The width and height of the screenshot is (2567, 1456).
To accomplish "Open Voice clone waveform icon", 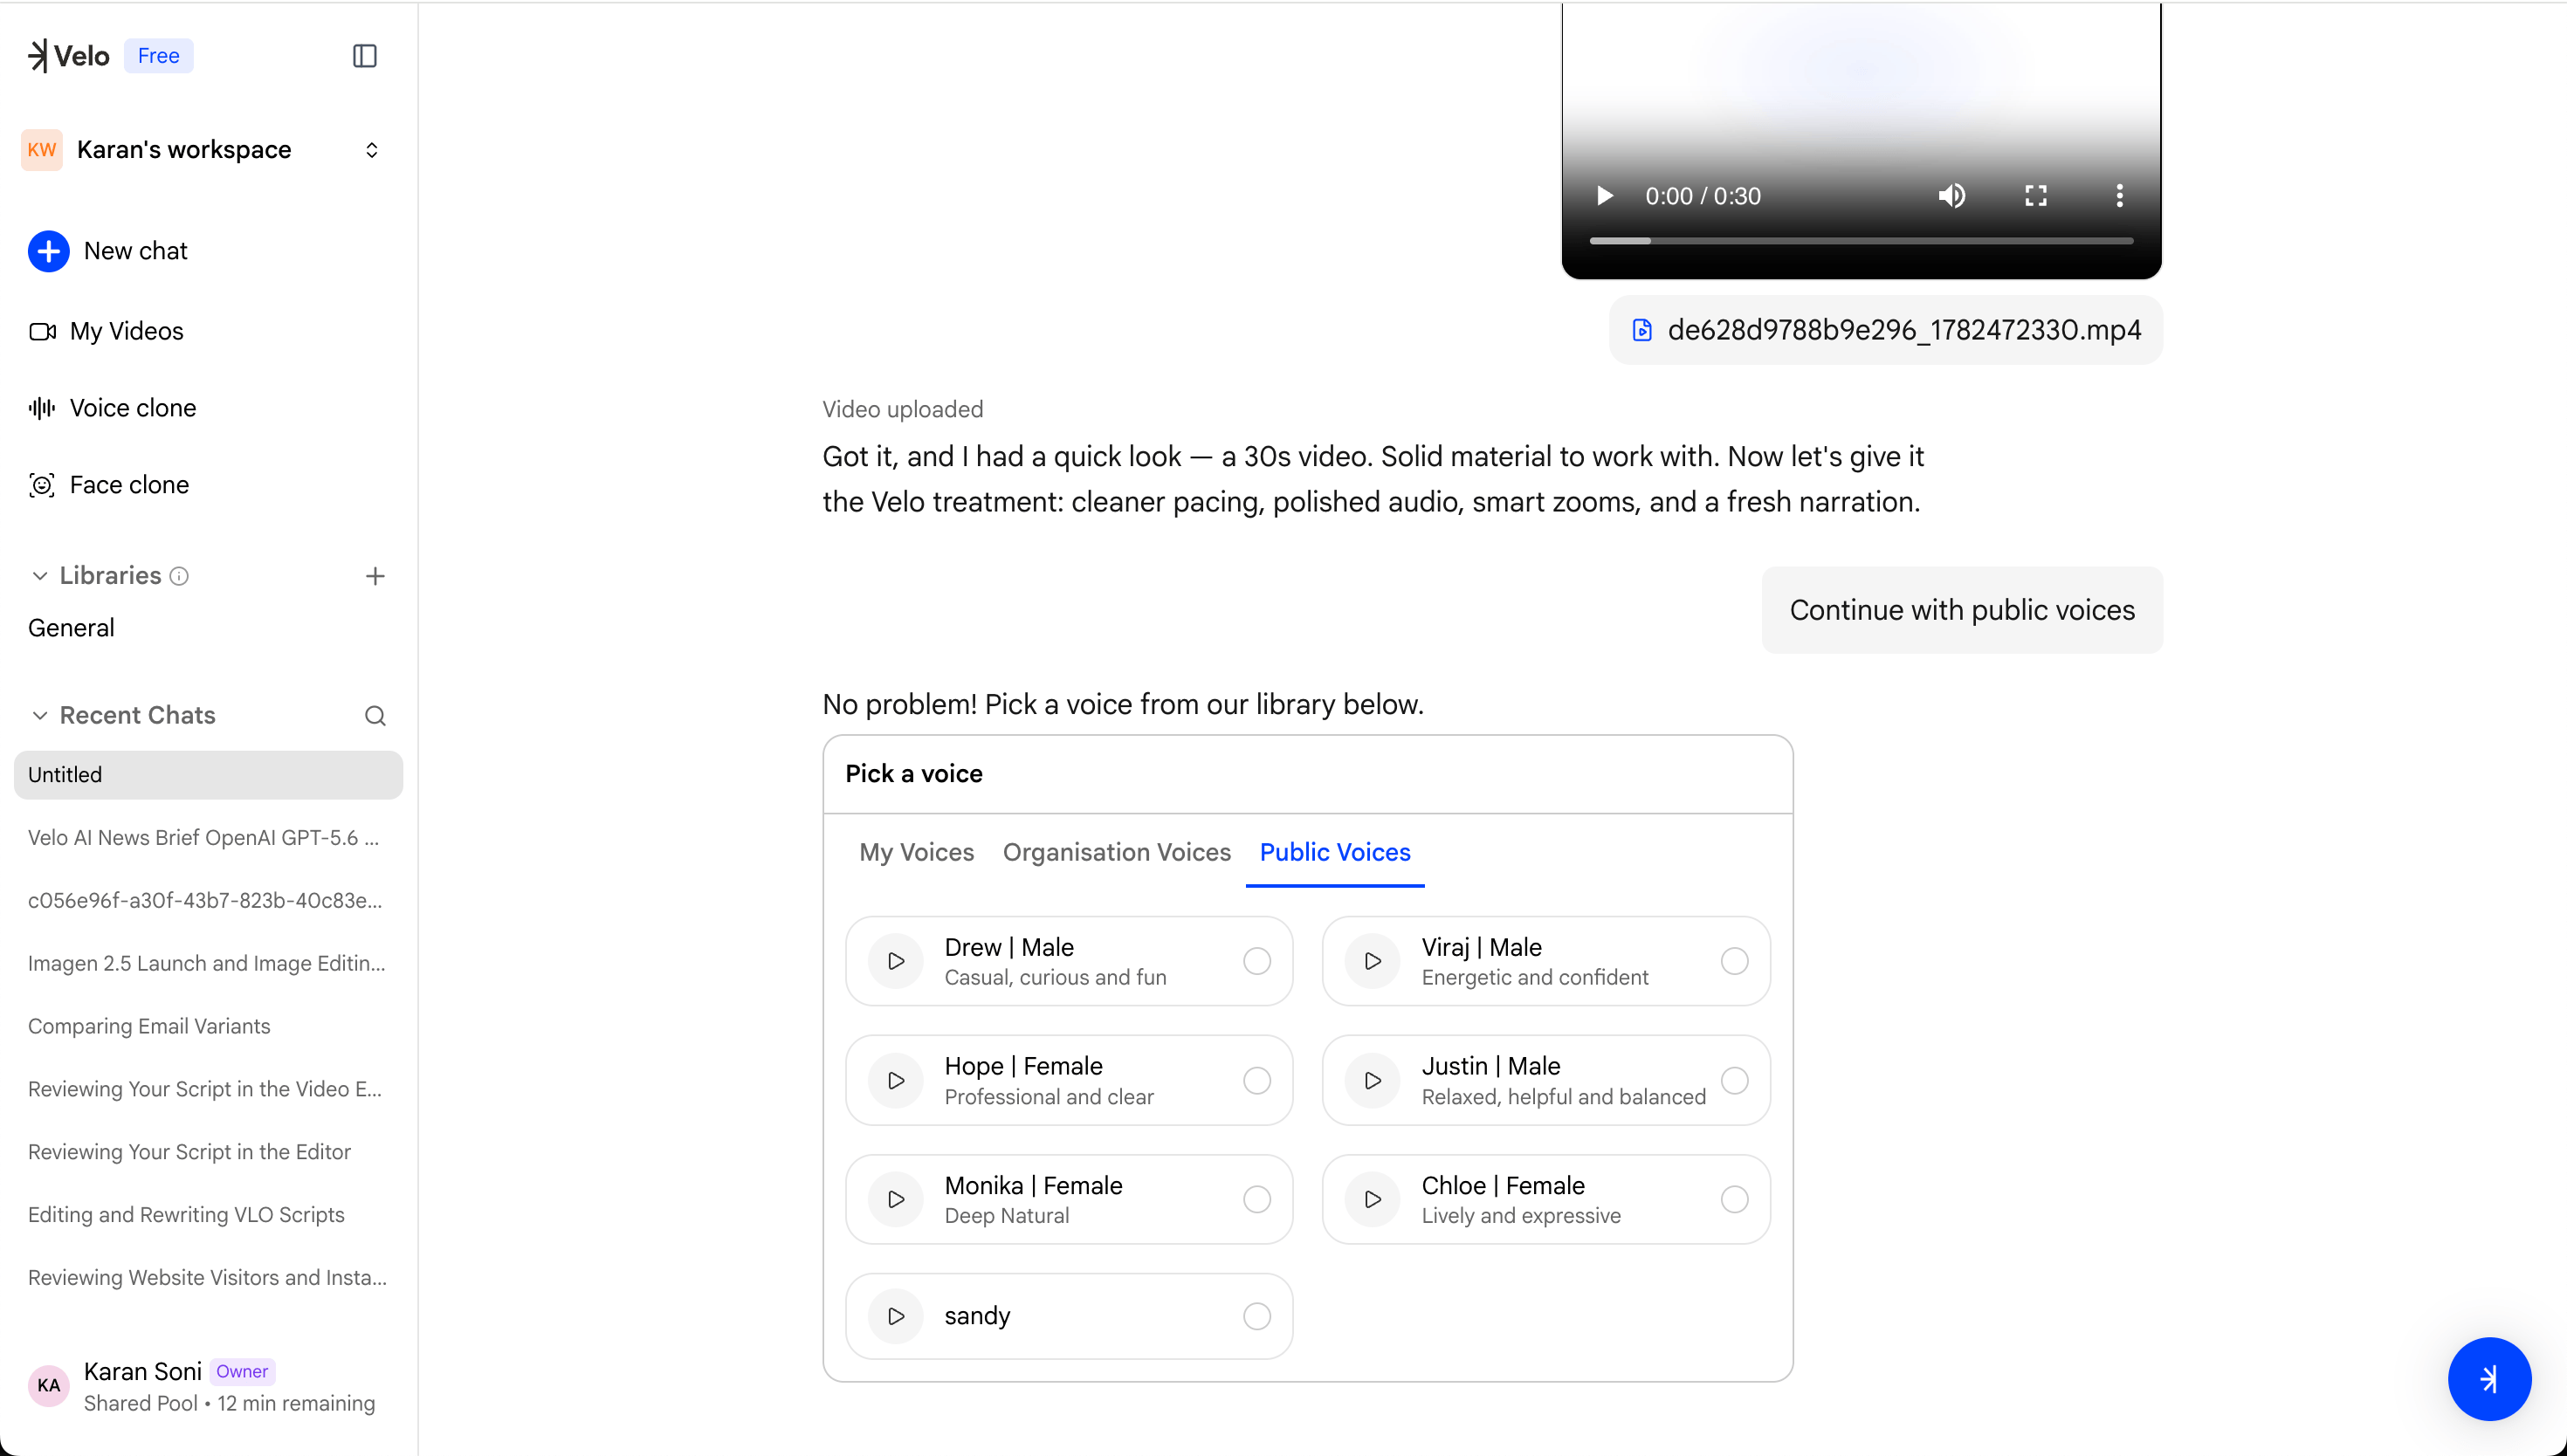I will 42,408.
